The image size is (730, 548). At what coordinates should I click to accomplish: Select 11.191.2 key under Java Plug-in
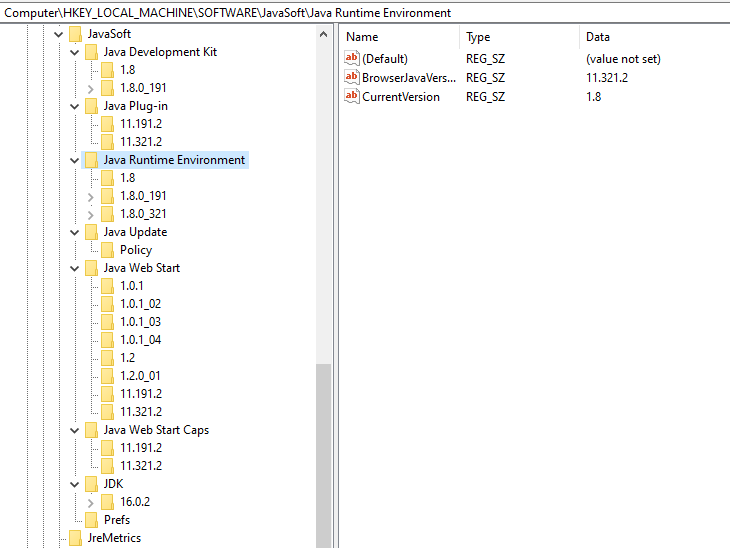141,124
